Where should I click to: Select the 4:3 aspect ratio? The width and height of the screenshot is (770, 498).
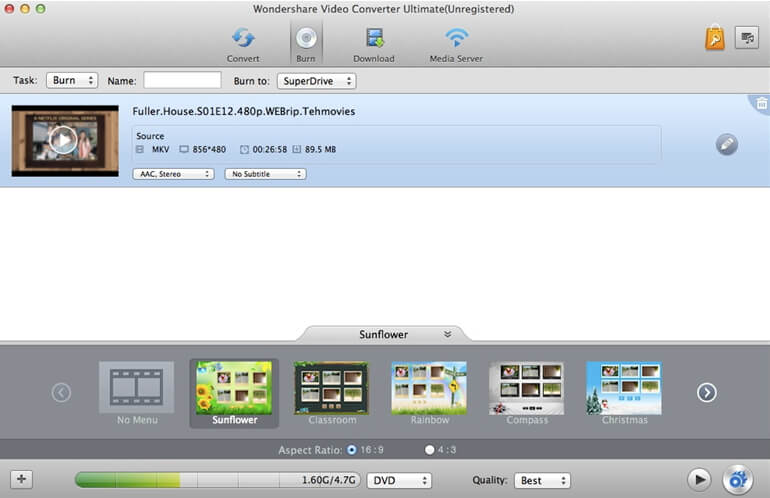click(430, 449)
